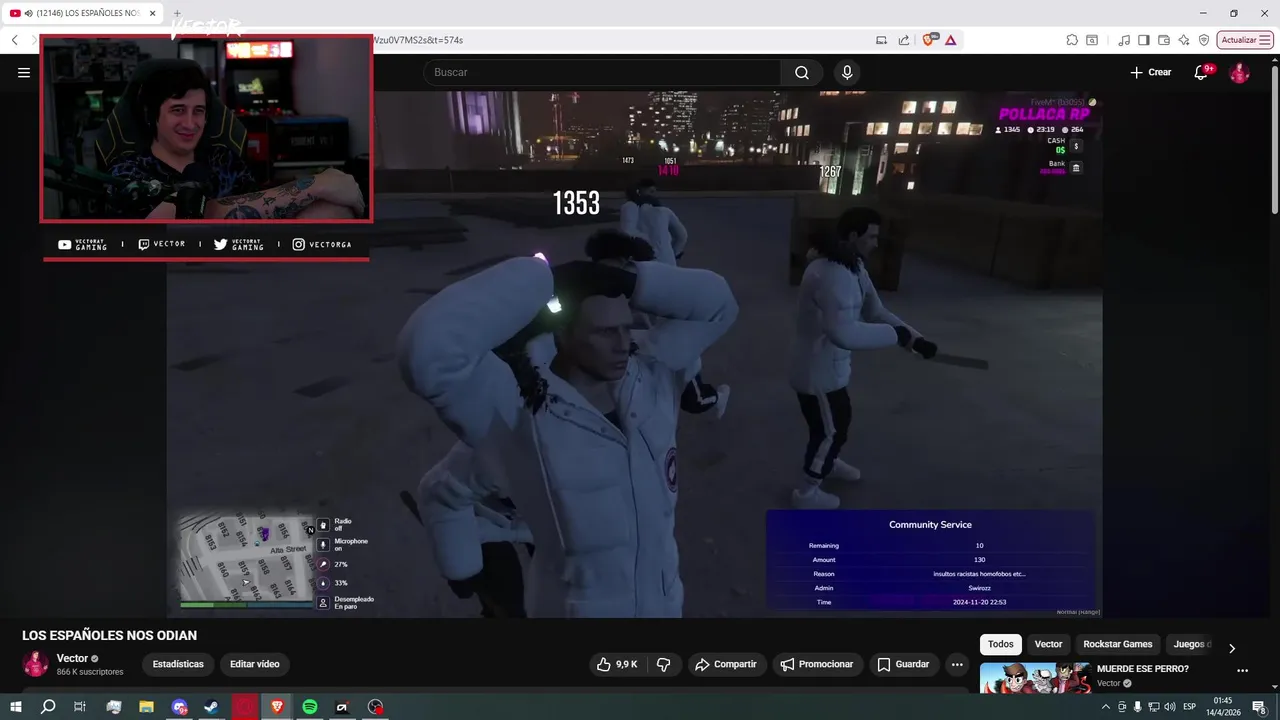Click the share page icon in address bar
1280x720 pixels.
tap(904, 40)
